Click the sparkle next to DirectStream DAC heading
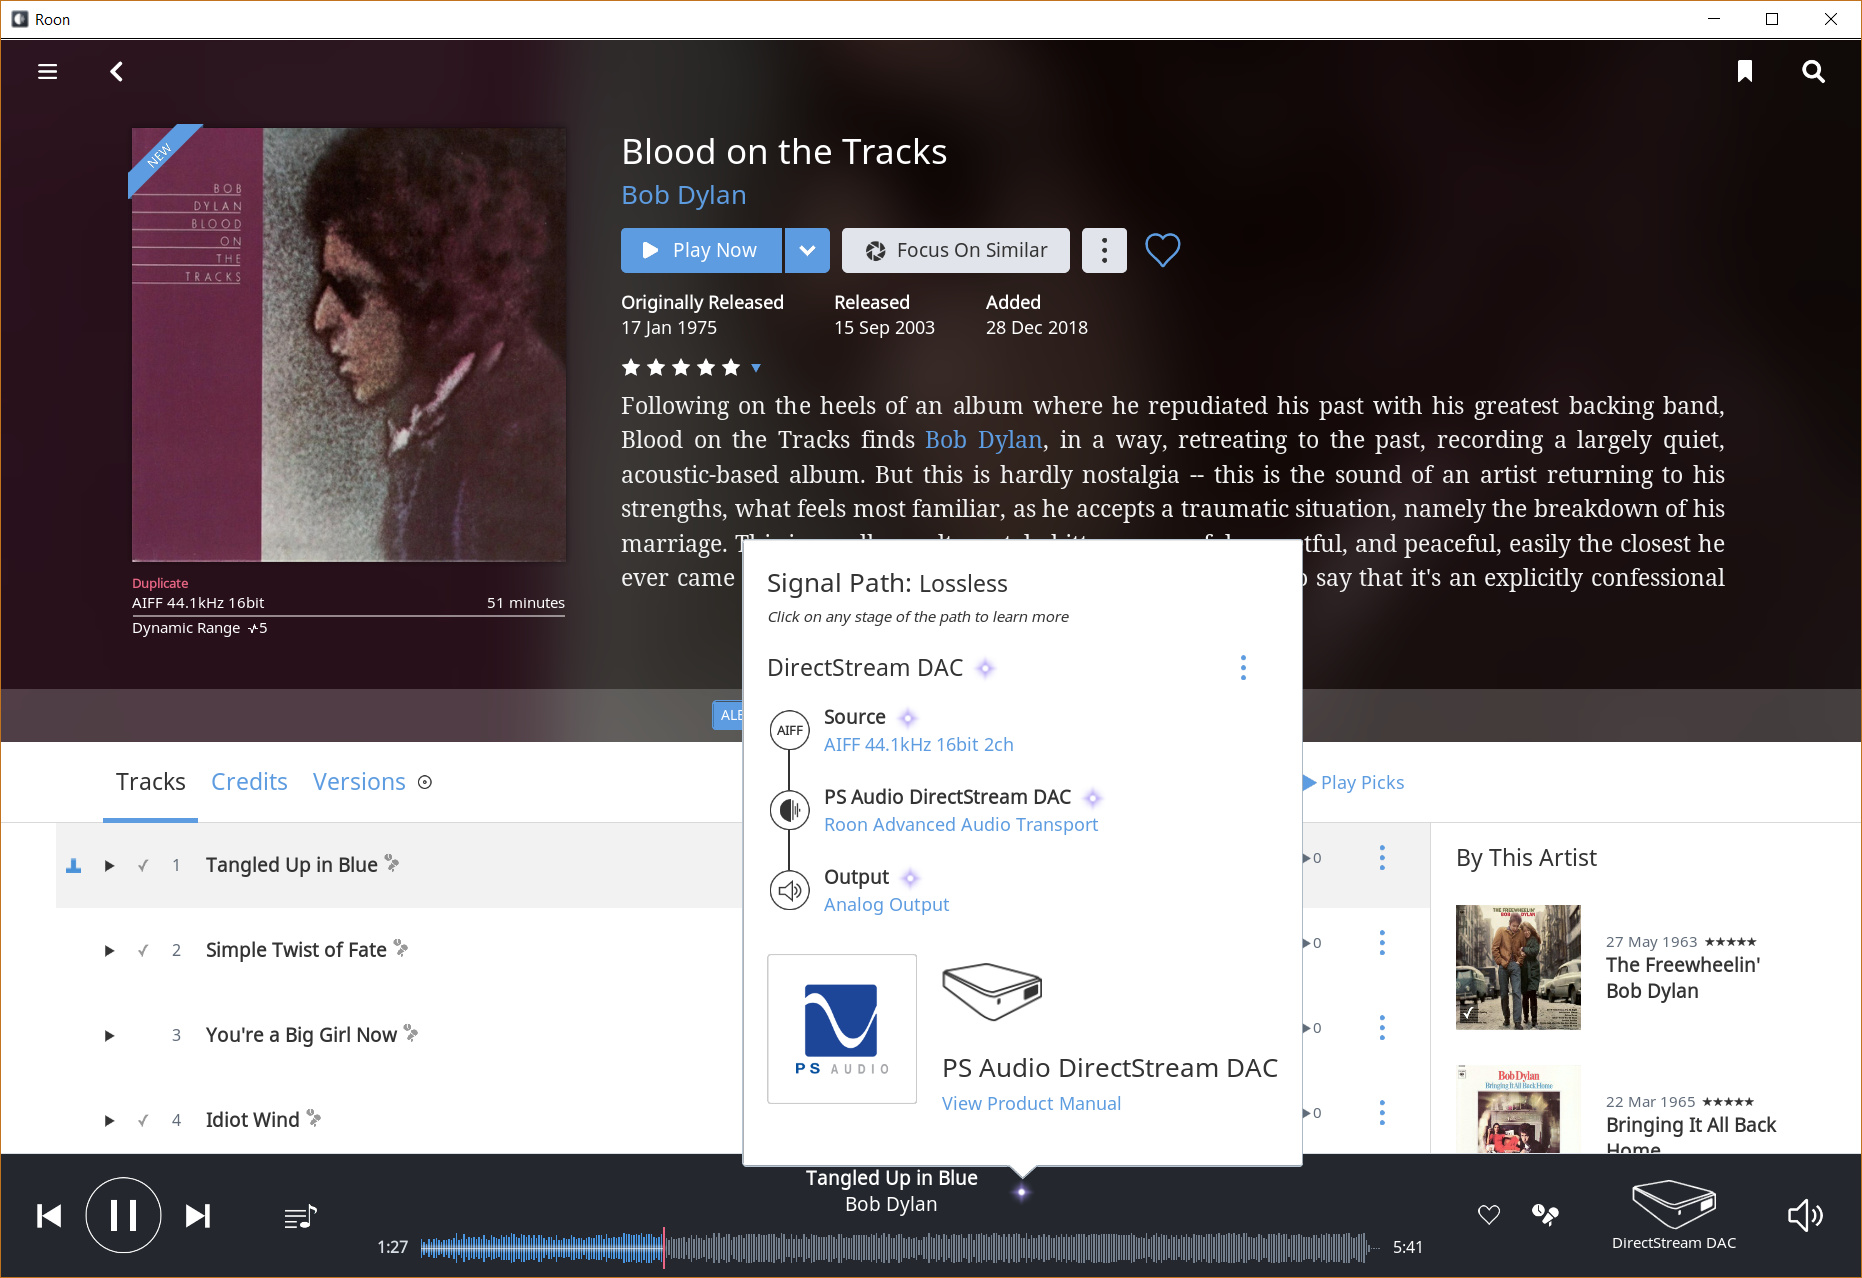 (x=986, y=668)
